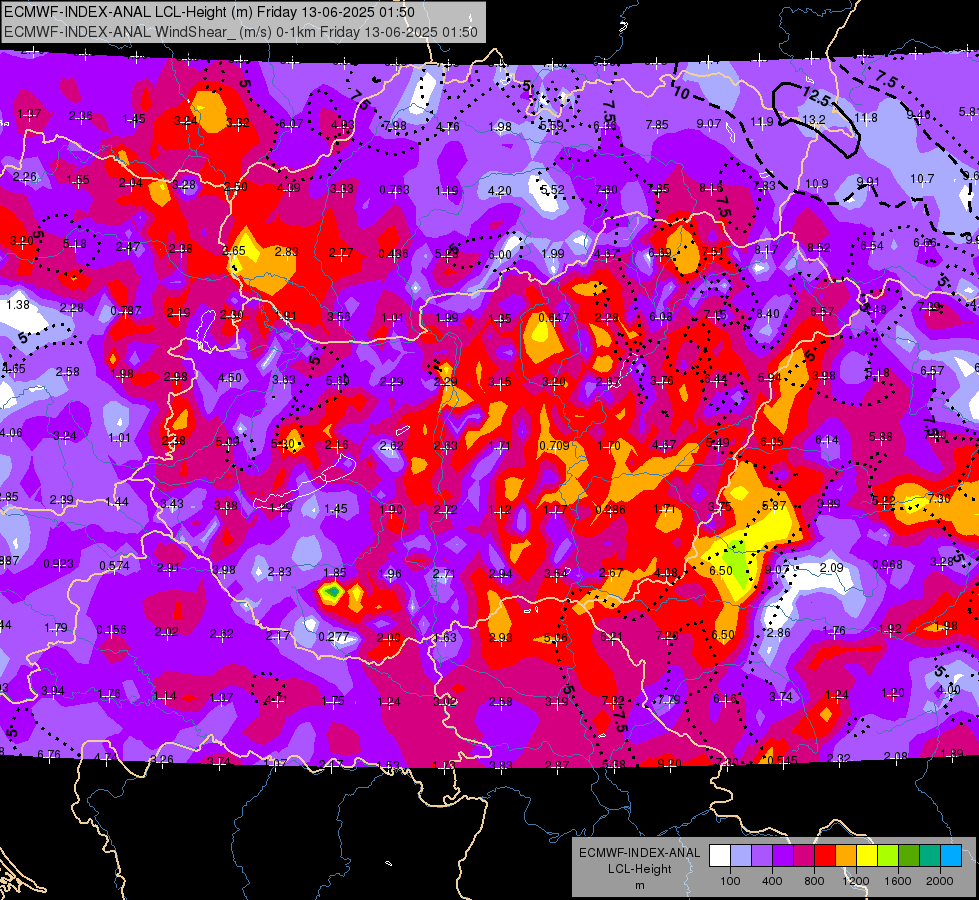Click the 10.9 wind shear value
This screenshot has height=900, width=979.
tap(817, 184)
